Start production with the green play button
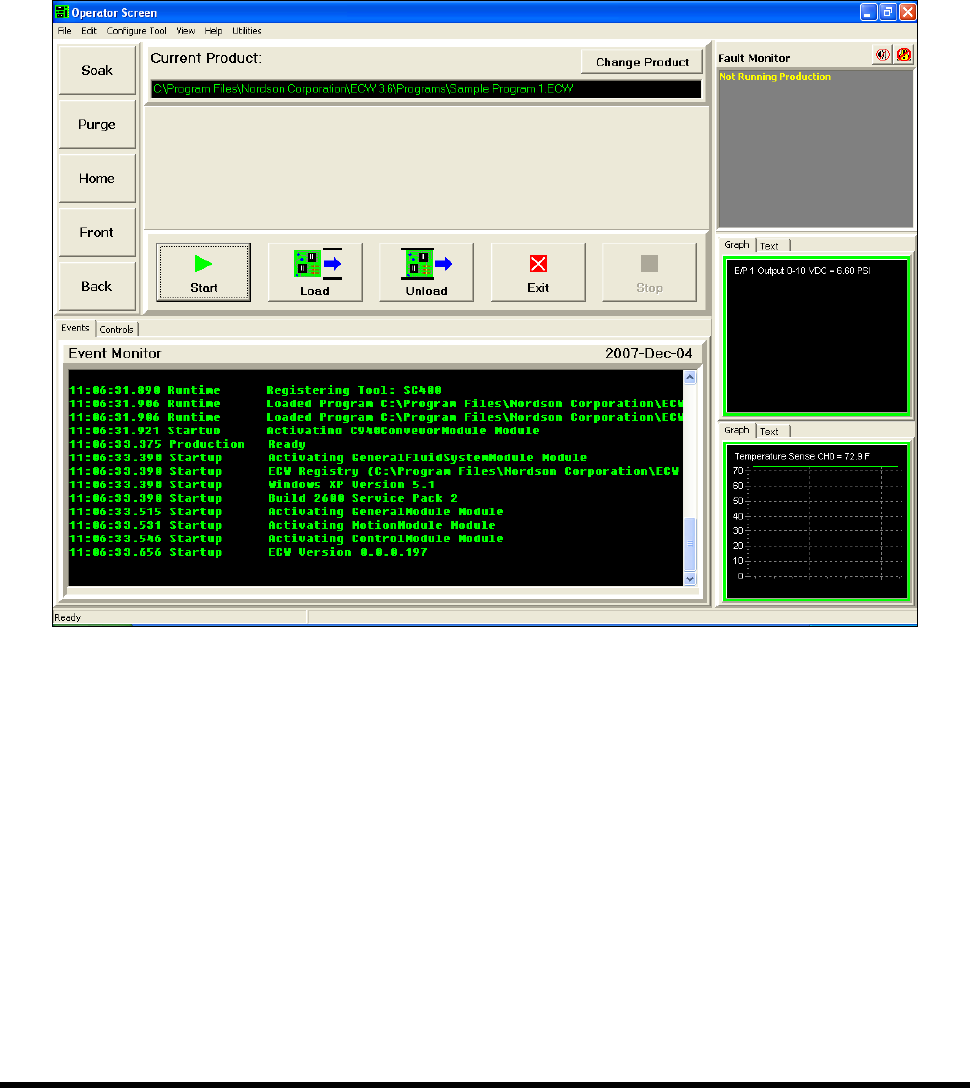This screenshot has height=1088, width=970. pos(203,272)
